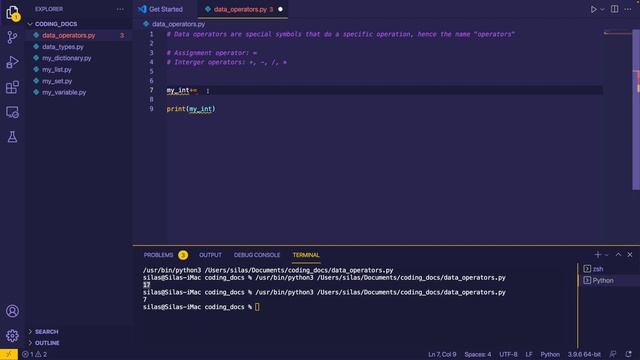The image size is (640, 360).
Task: Open the Manage gear settings
Action: (x=12, y=336)
